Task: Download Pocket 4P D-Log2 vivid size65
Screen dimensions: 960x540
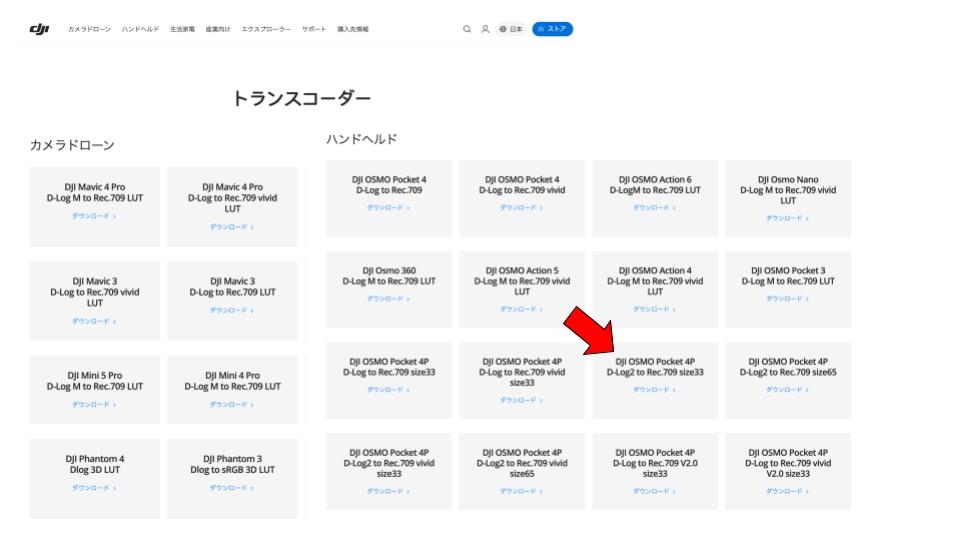Action: pos(522,492)
